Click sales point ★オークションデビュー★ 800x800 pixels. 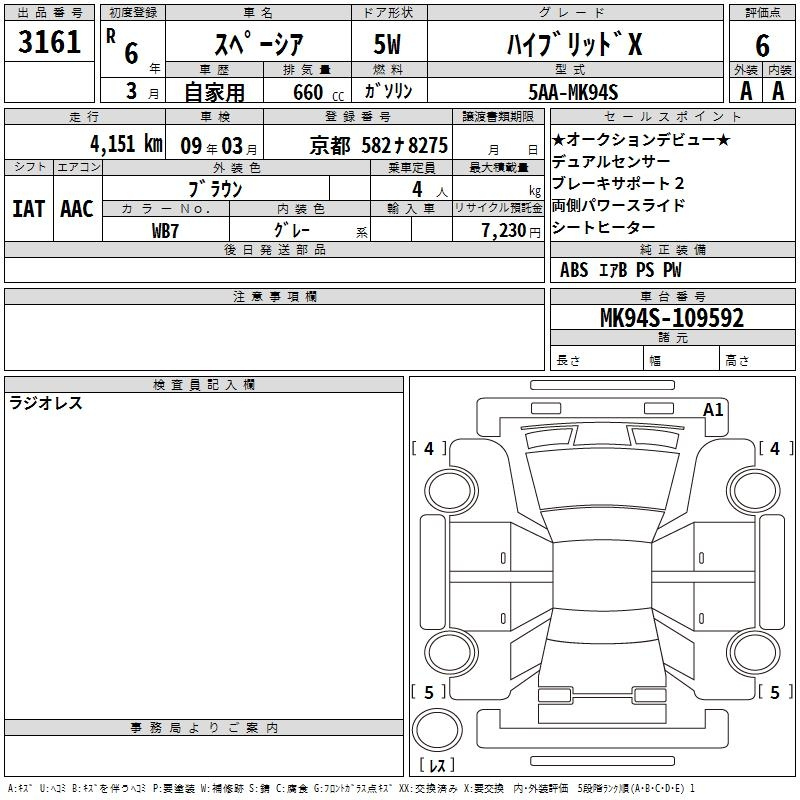point(641,140)
